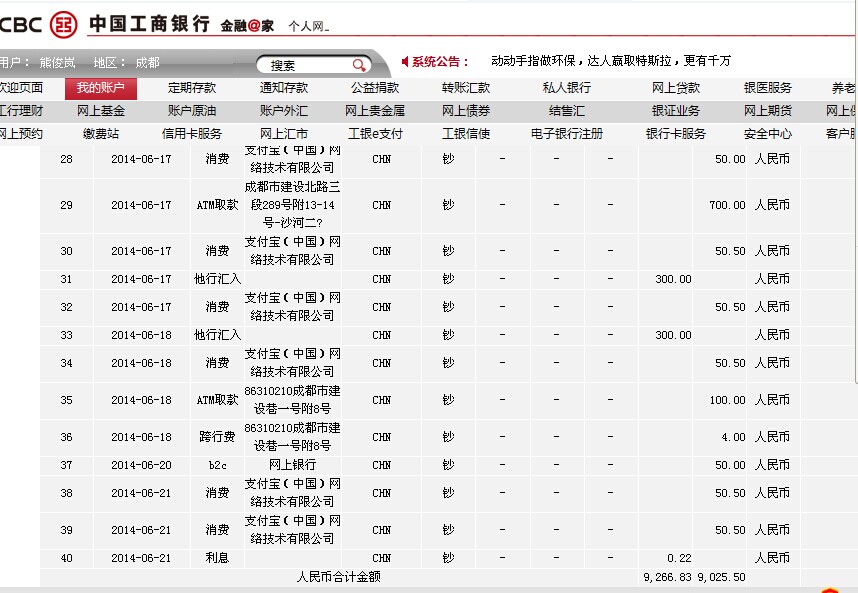Click 钞 in row 40

pos(448,558)
